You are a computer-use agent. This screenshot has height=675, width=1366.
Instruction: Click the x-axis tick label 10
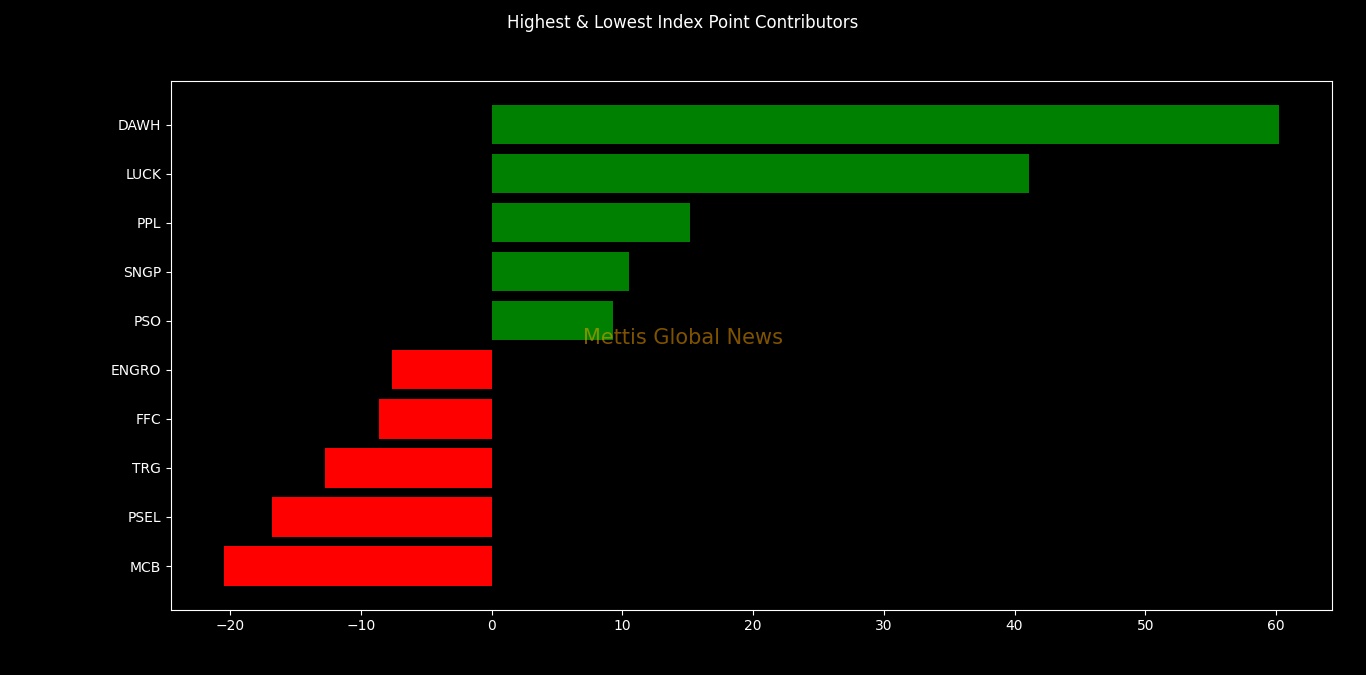[x=622, y=626]
